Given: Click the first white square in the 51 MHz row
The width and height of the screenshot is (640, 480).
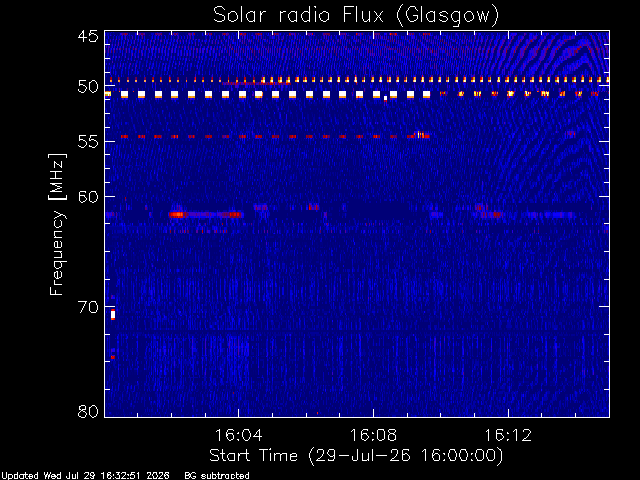Looking at the screenshot, I should [x=124, y=95].
